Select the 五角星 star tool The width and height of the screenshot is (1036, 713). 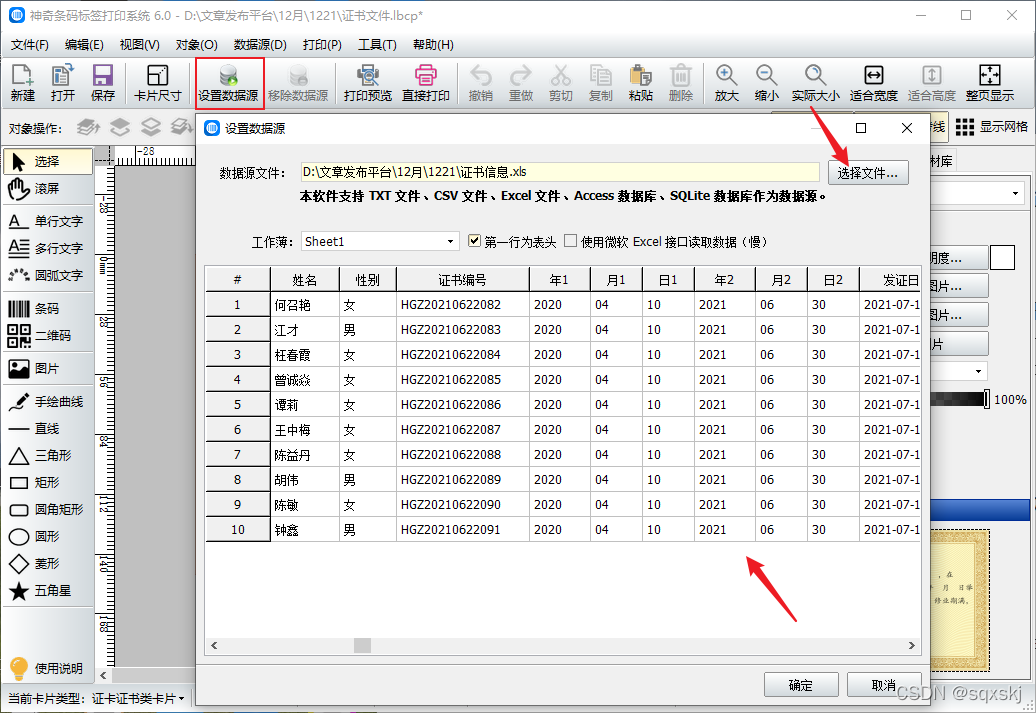click(x=48, y=591)
